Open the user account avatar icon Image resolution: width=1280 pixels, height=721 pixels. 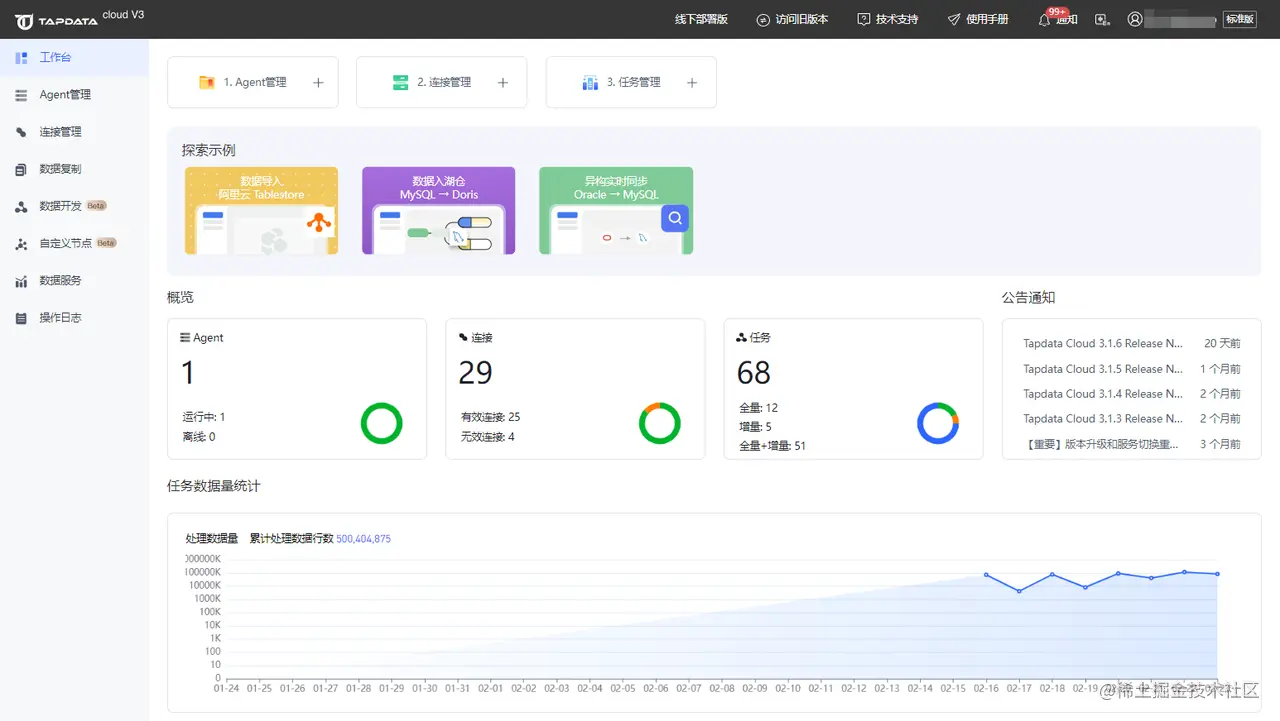1135,19
